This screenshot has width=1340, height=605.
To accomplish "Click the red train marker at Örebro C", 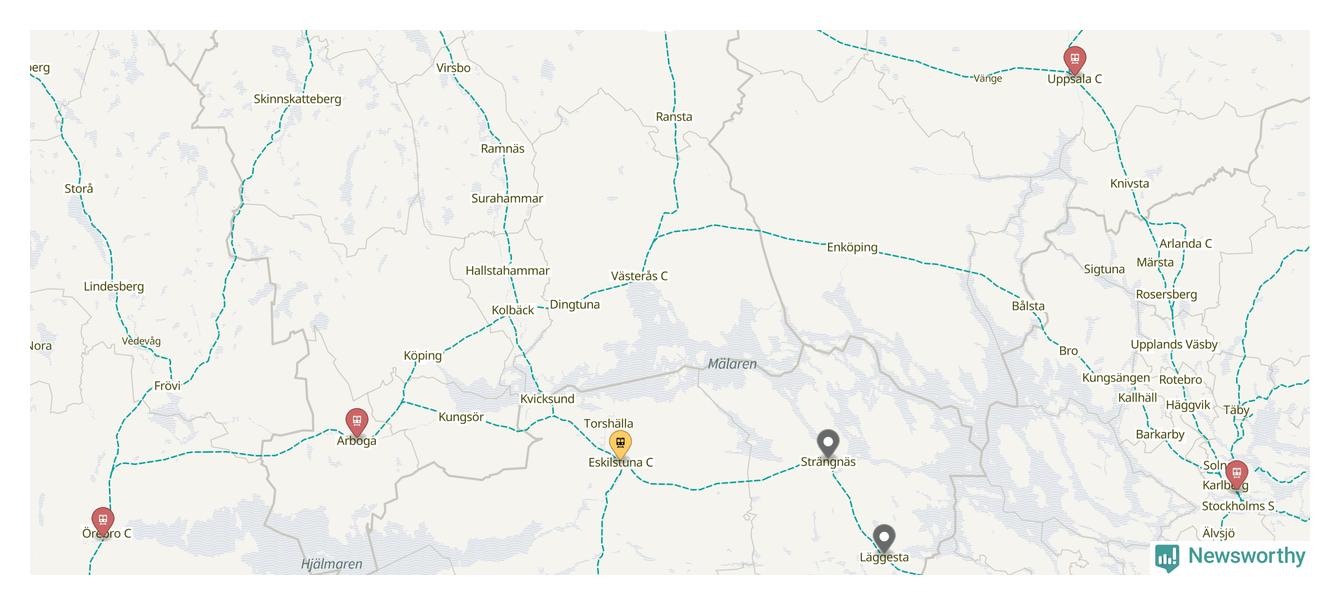I will 102,521.
